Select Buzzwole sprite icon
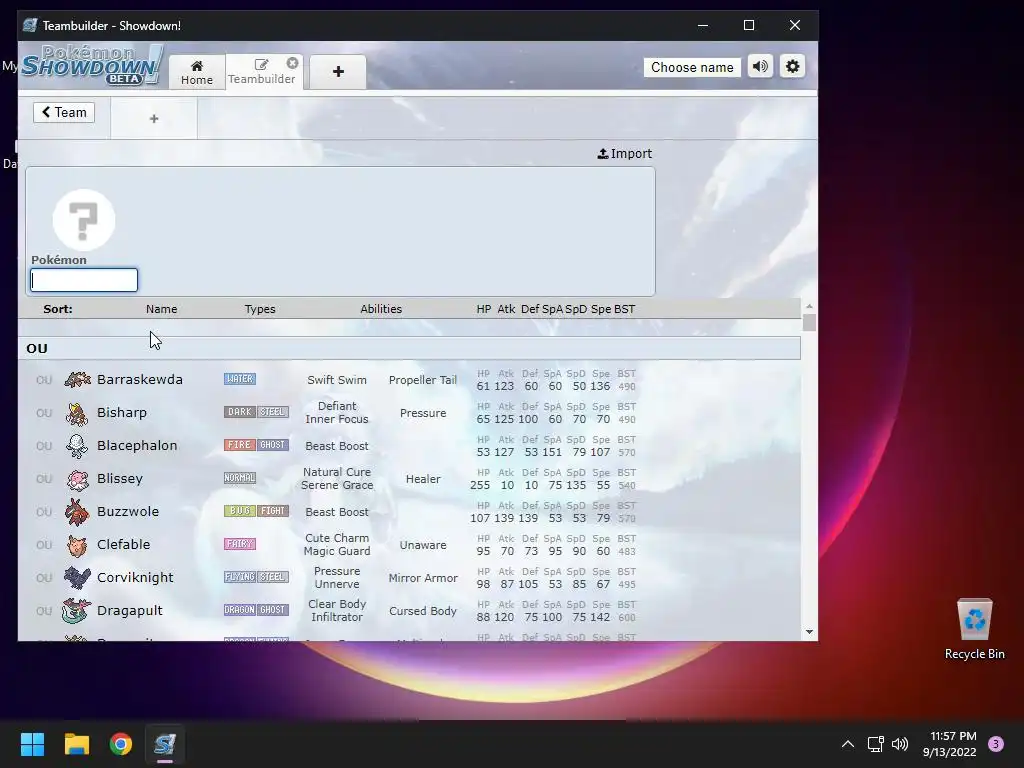 [x=77, y=511]
